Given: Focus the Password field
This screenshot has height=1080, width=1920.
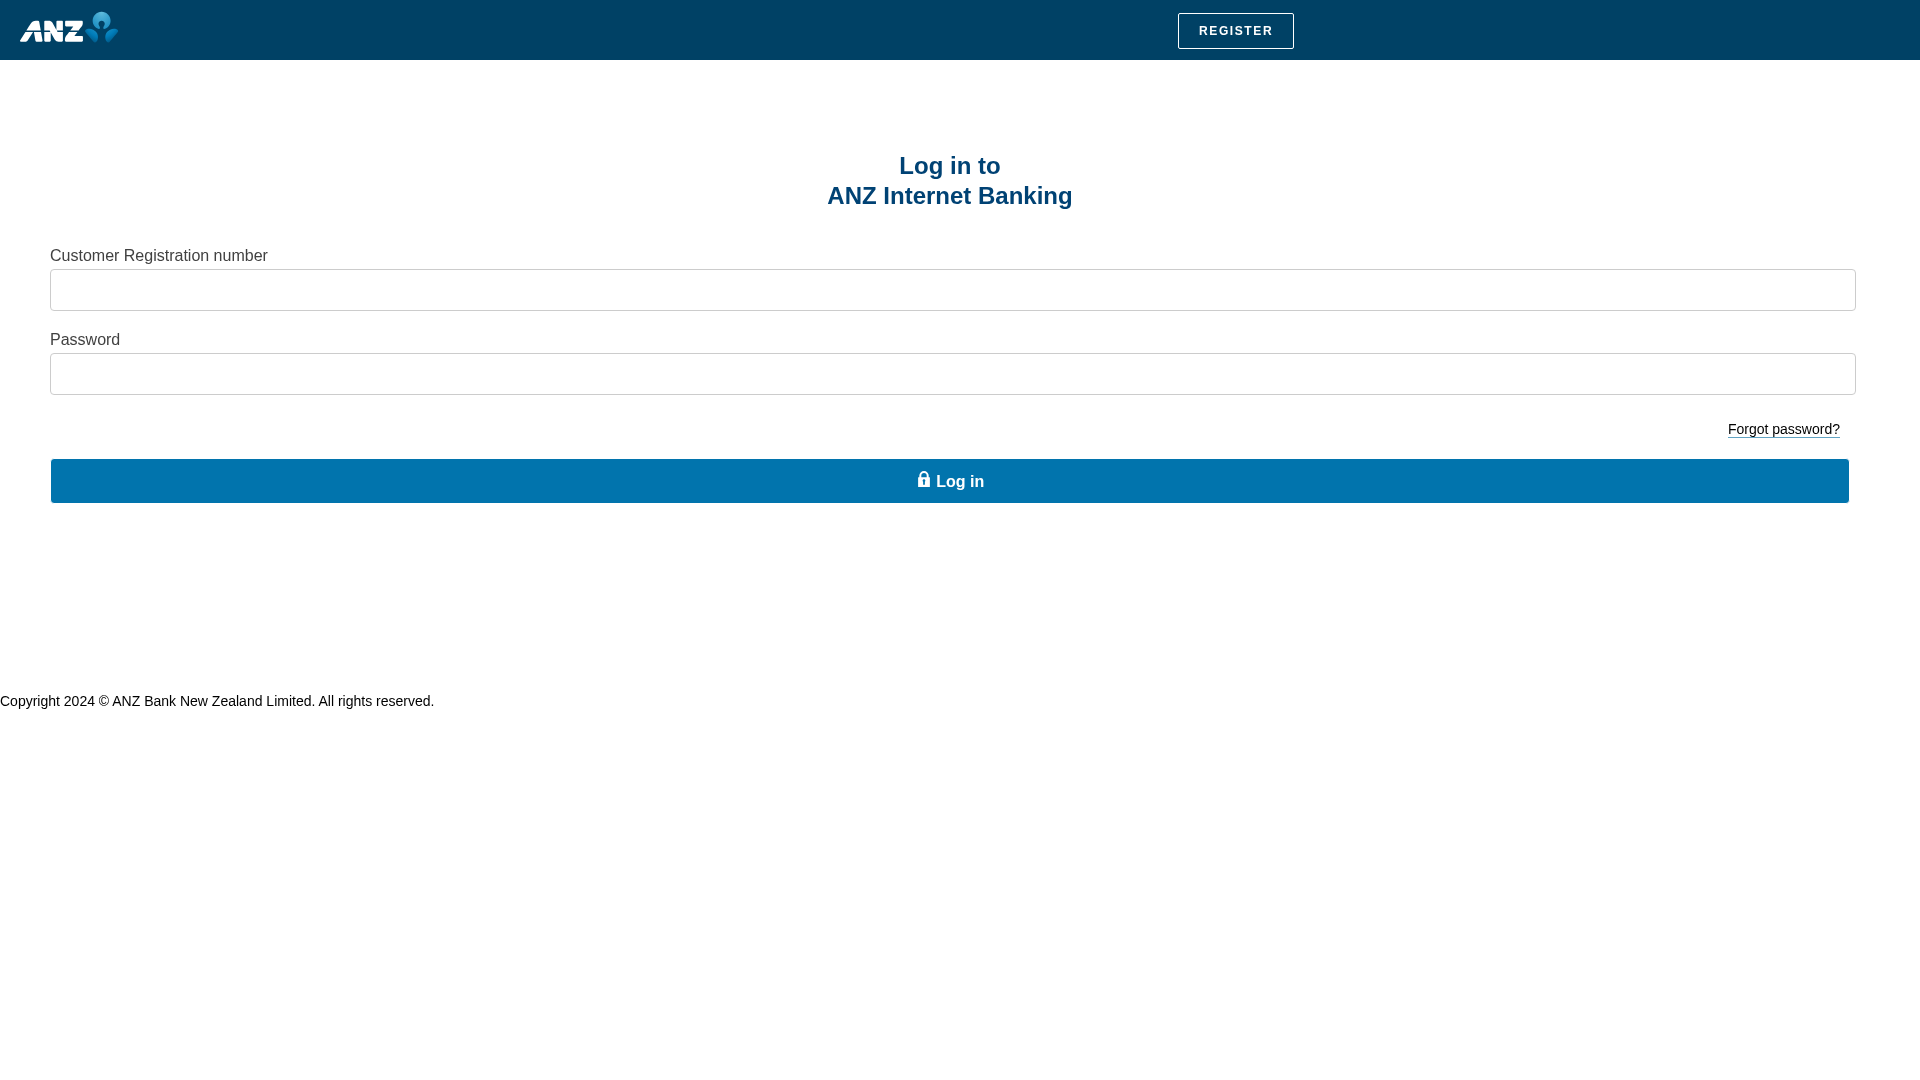Looking at the screenshot, I should (x=952, y=374).
